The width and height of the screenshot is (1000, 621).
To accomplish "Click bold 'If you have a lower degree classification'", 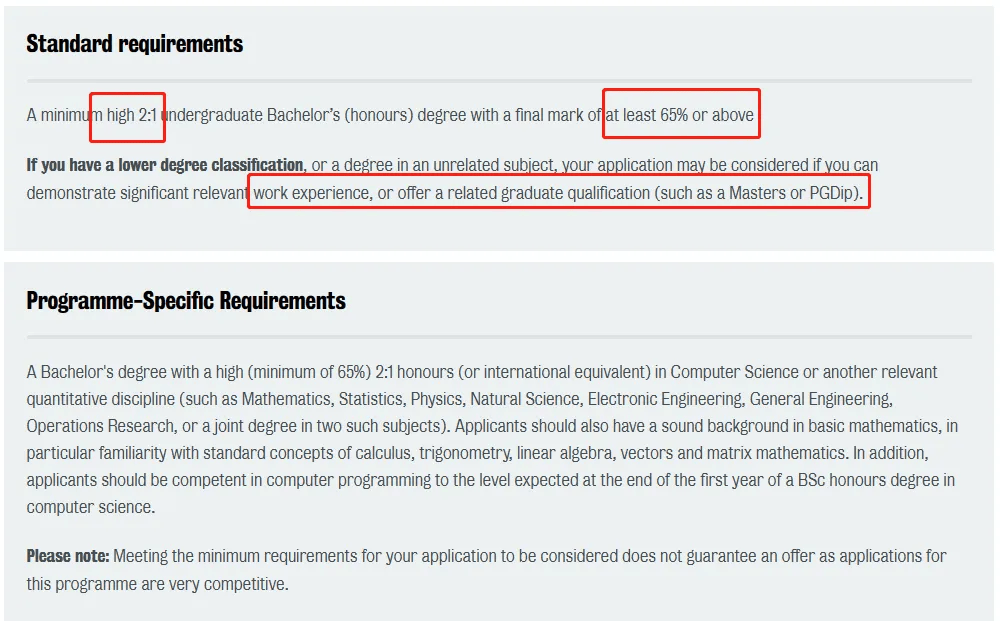I will (x=165, y=165).
